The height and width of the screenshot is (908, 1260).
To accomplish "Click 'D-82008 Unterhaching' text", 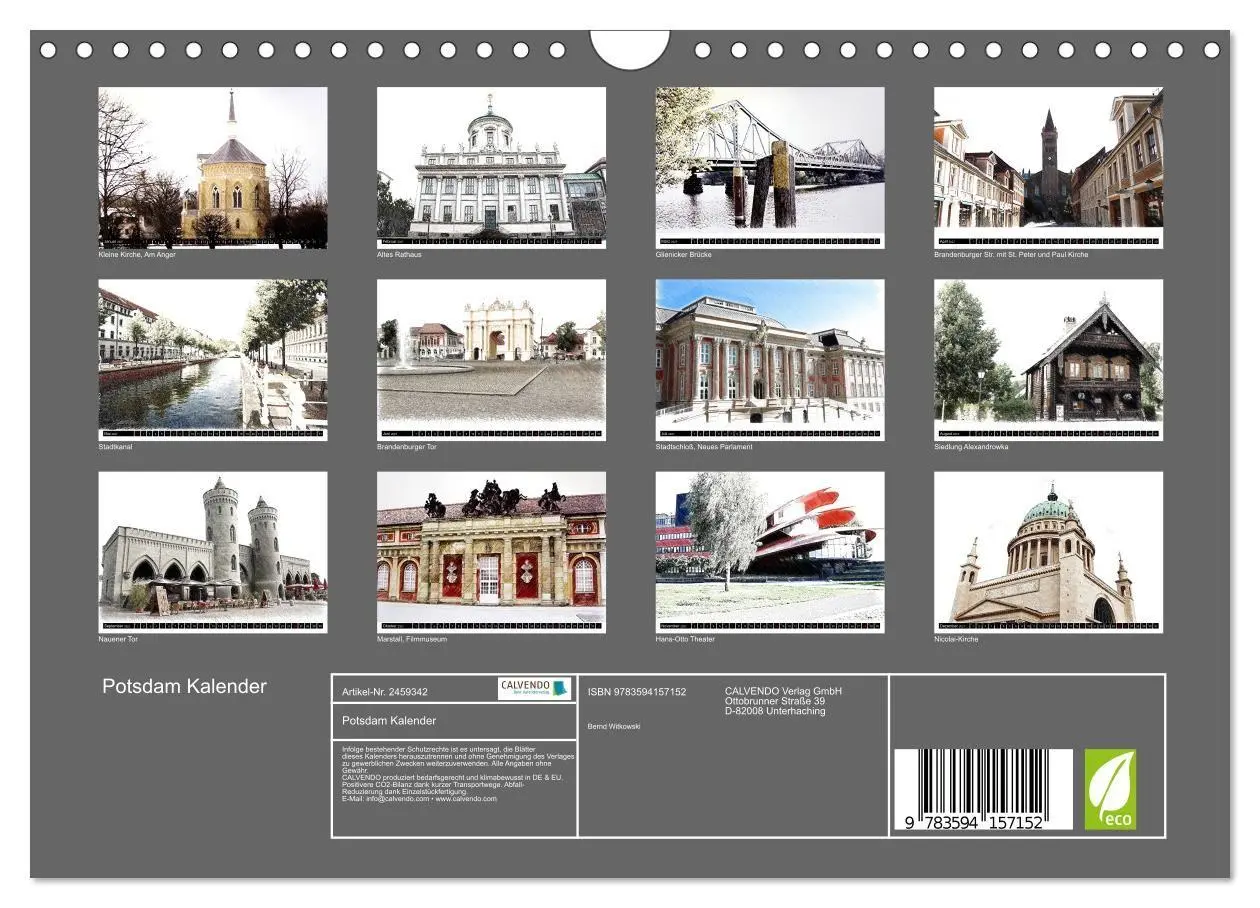I will coord(775,711).
